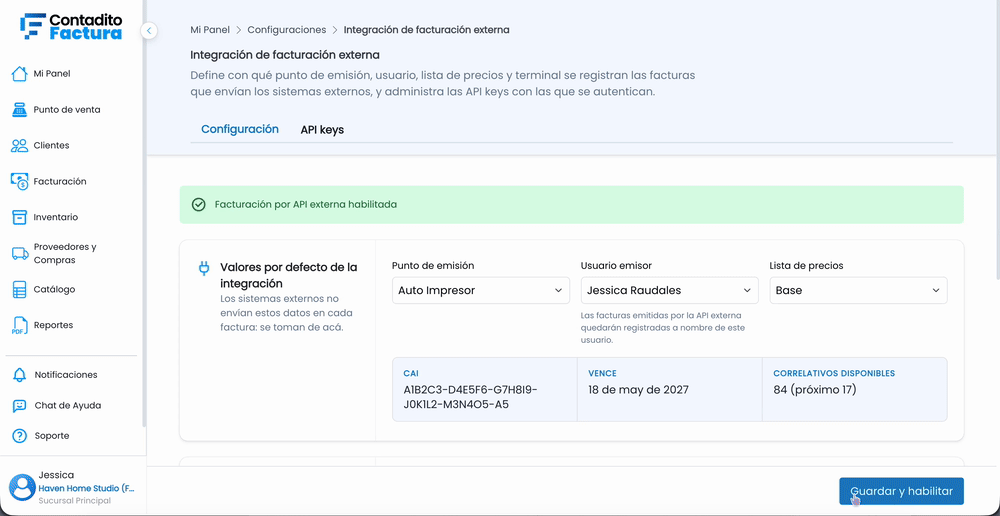Switch to the Configuración tab
1000x516 pixels.
[x=240, y=129]
